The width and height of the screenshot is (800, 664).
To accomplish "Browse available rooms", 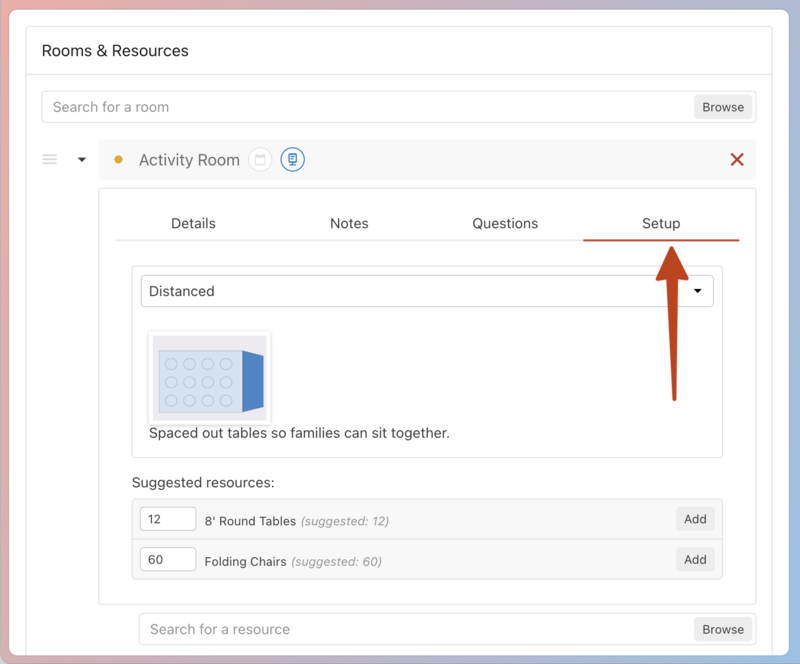I will (x=723, y=107).
